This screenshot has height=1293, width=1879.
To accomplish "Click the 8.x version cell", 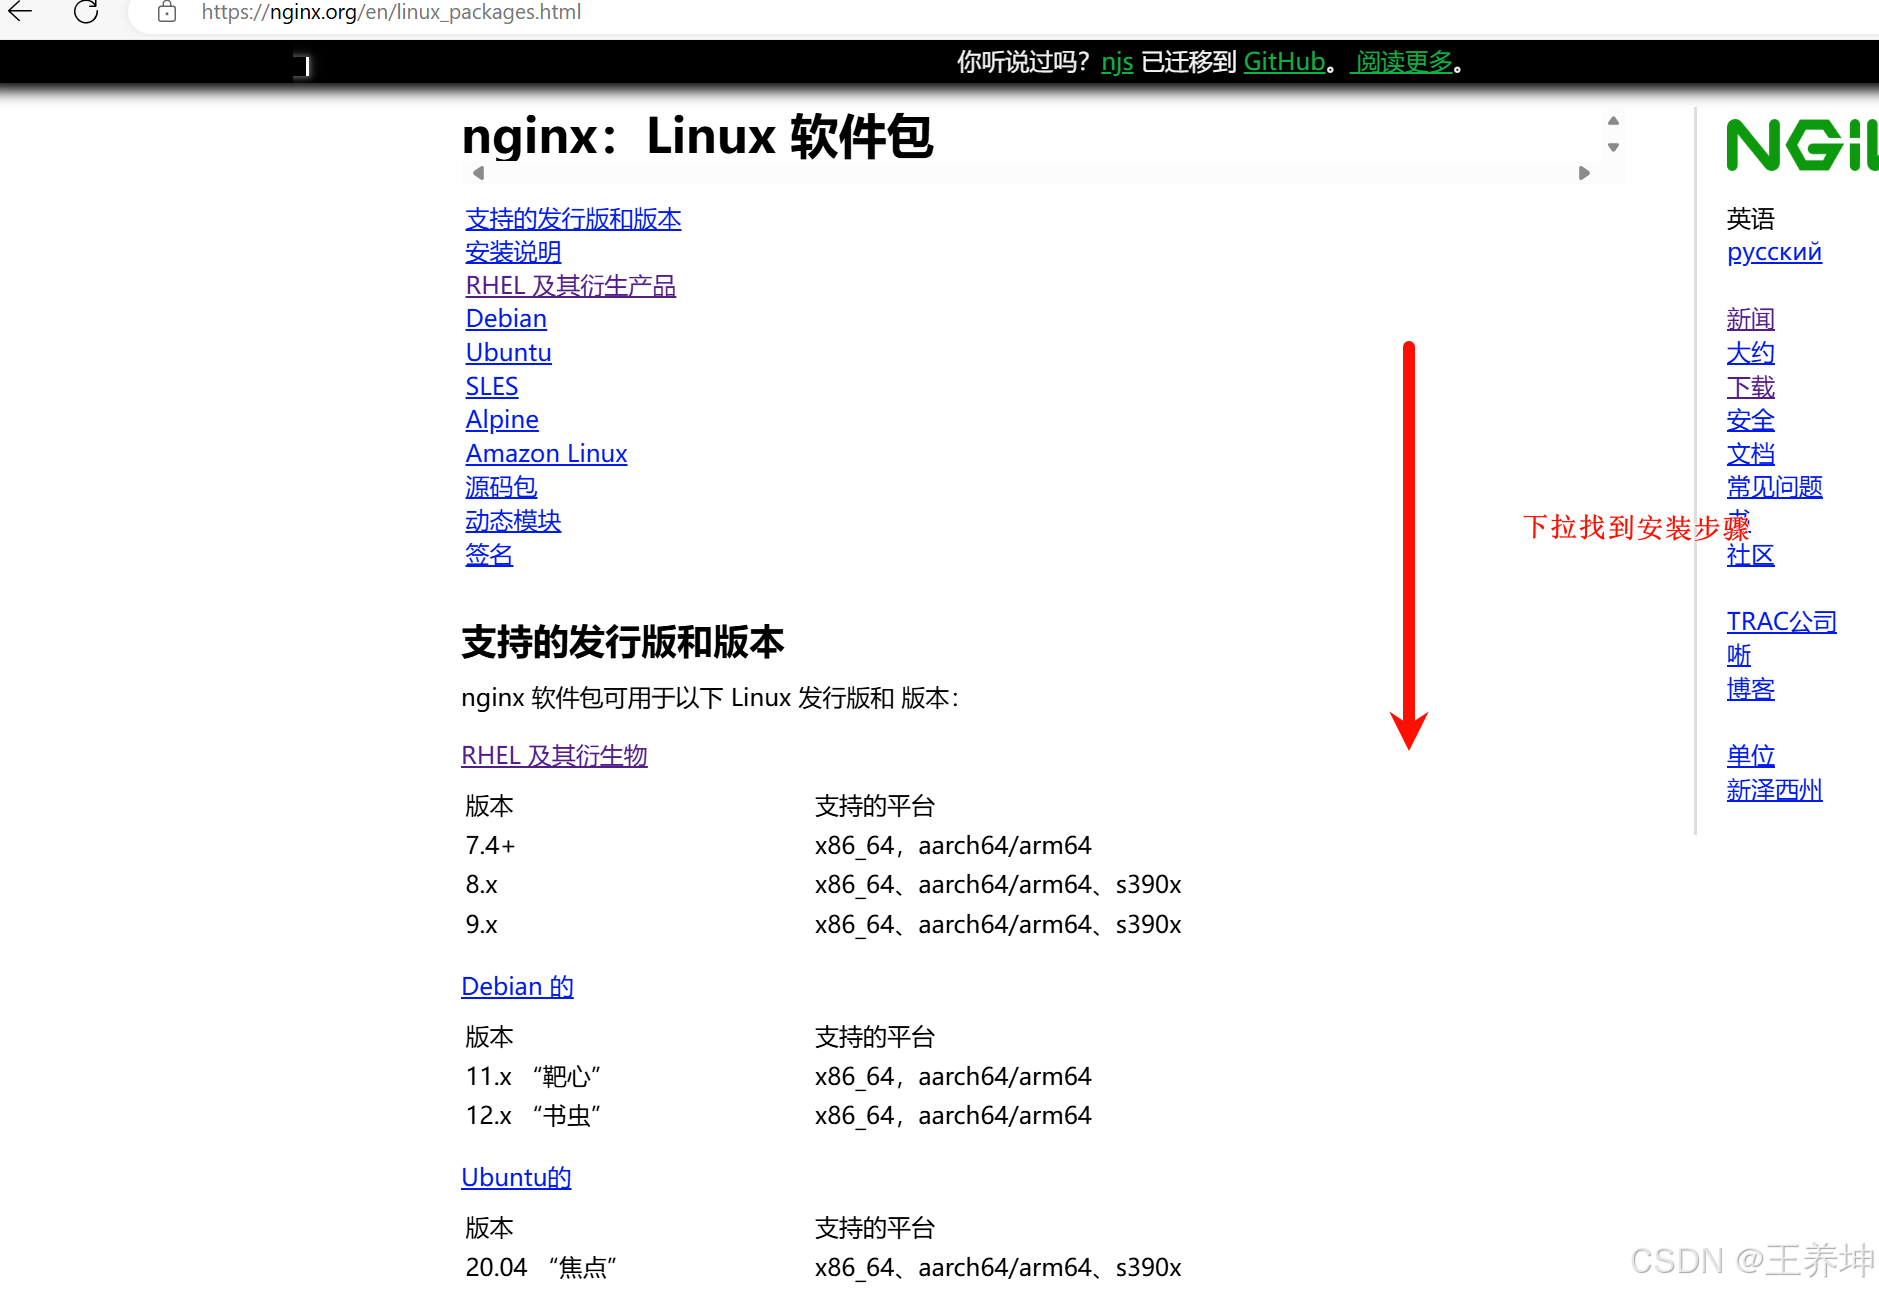I will point(481,885).
